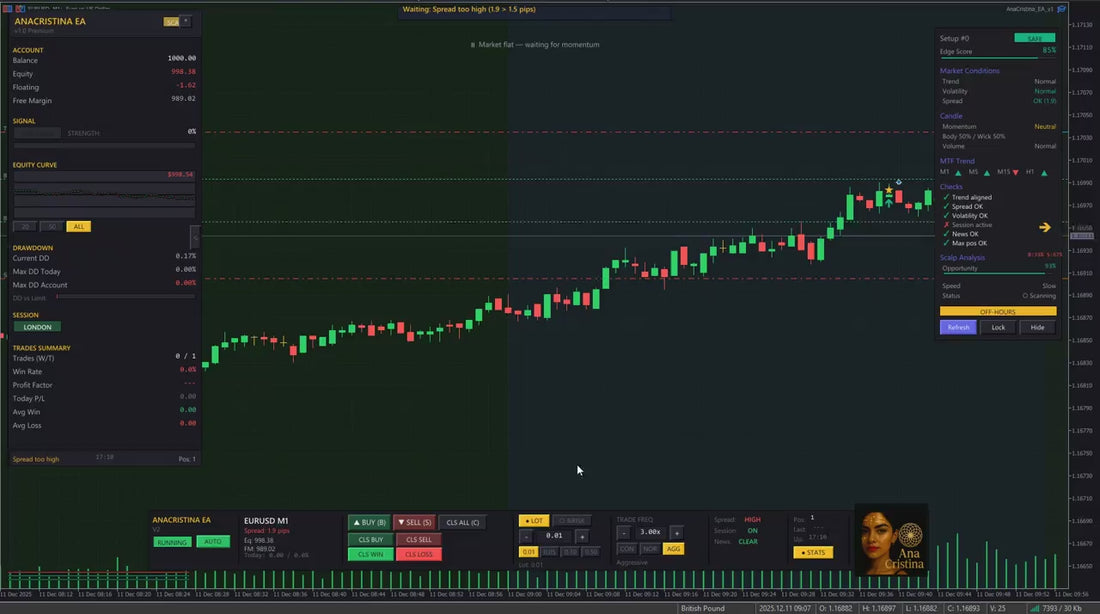This screenshot has height=614, width=1100.
Task: Click the M15 red down-trend triangle
Action: coord(1016,172)
